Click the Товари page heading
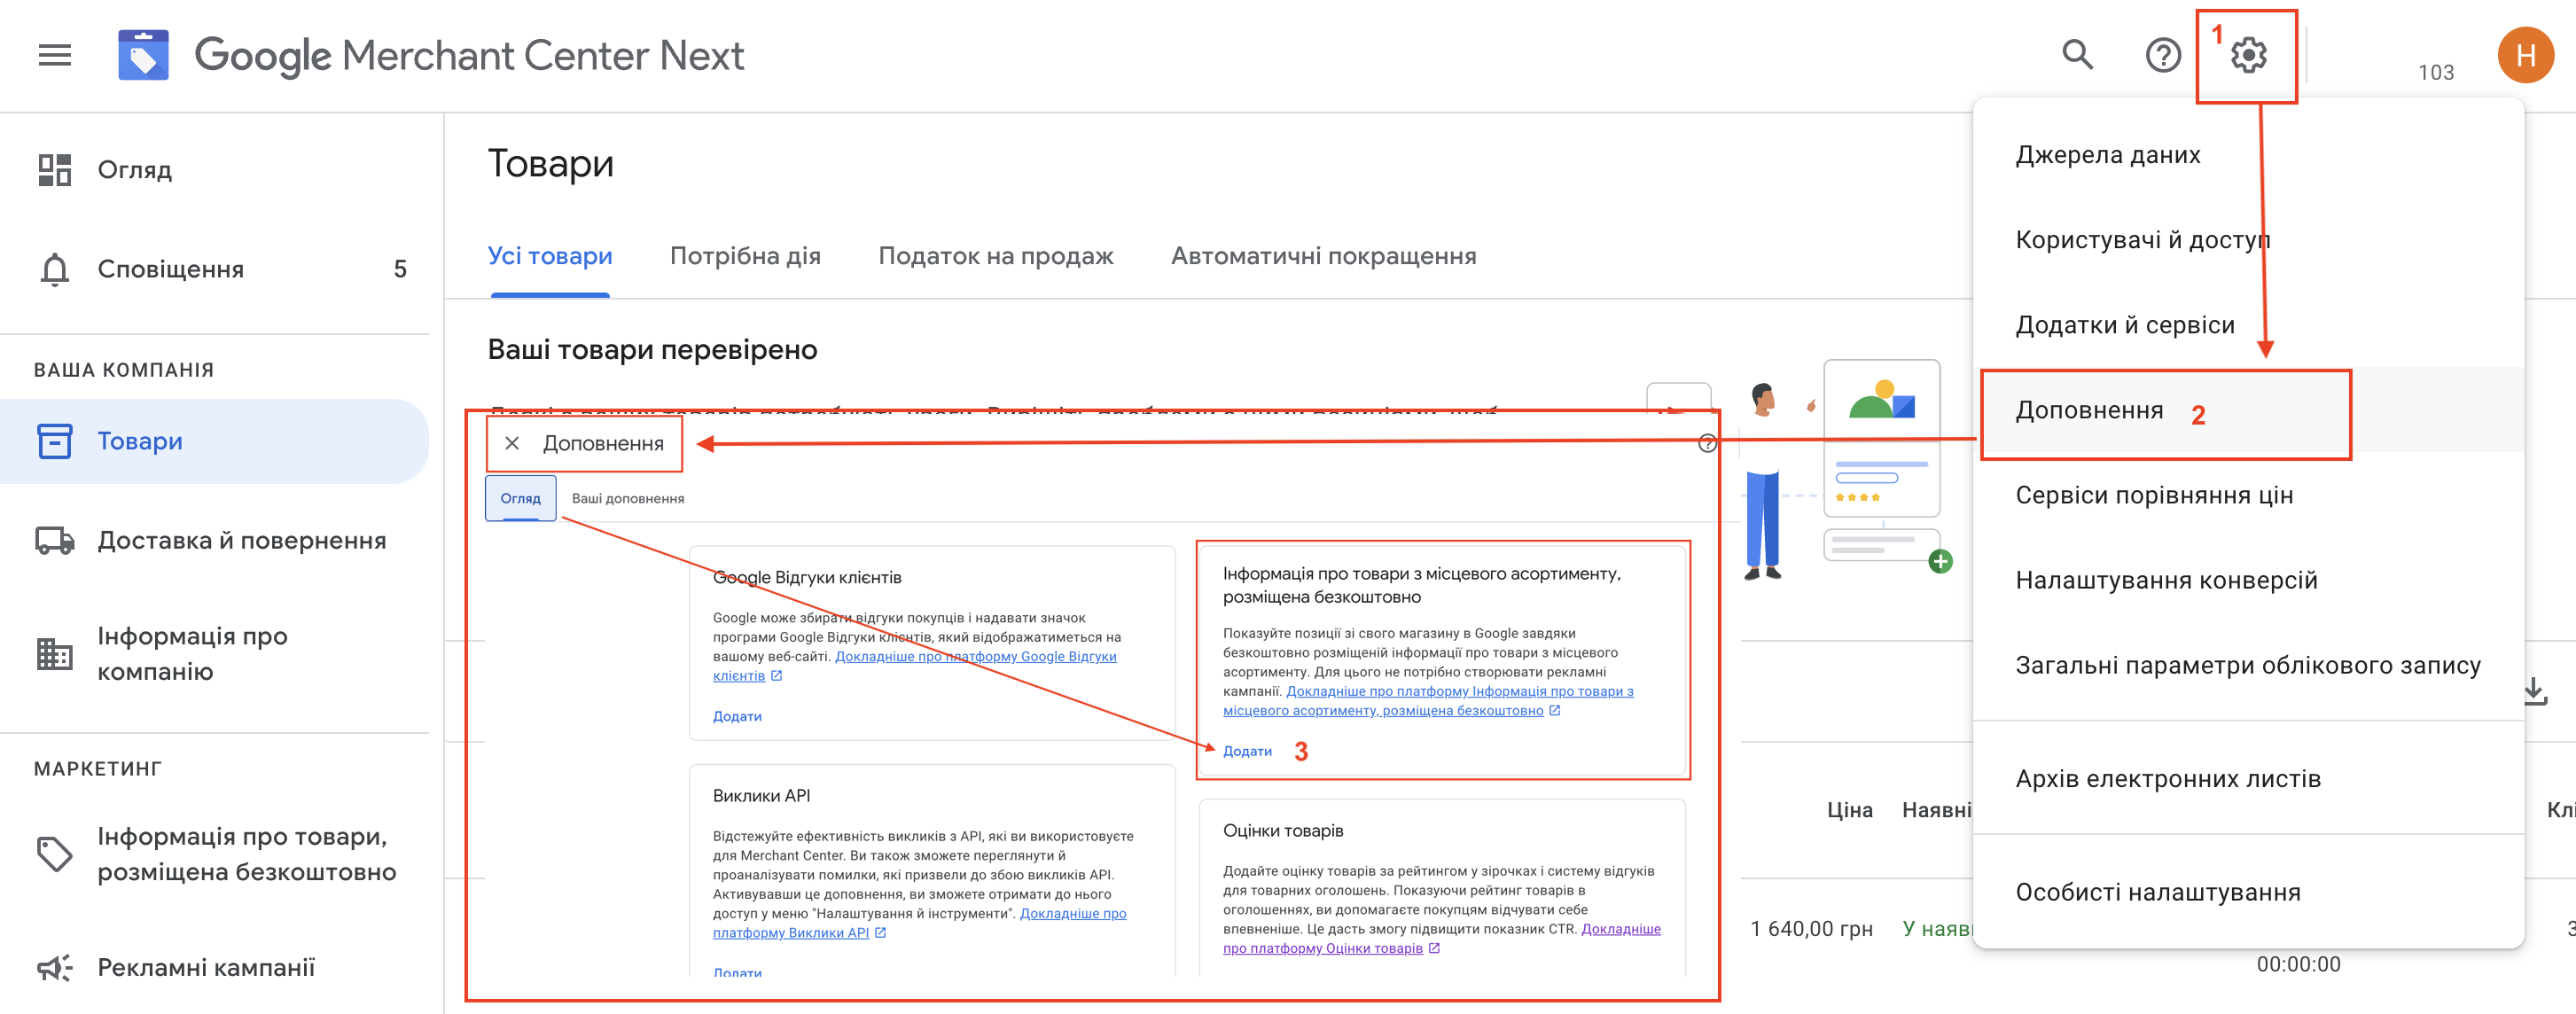The height and width of the screenshot is (1014, 2576). click(x=550, y=164)
